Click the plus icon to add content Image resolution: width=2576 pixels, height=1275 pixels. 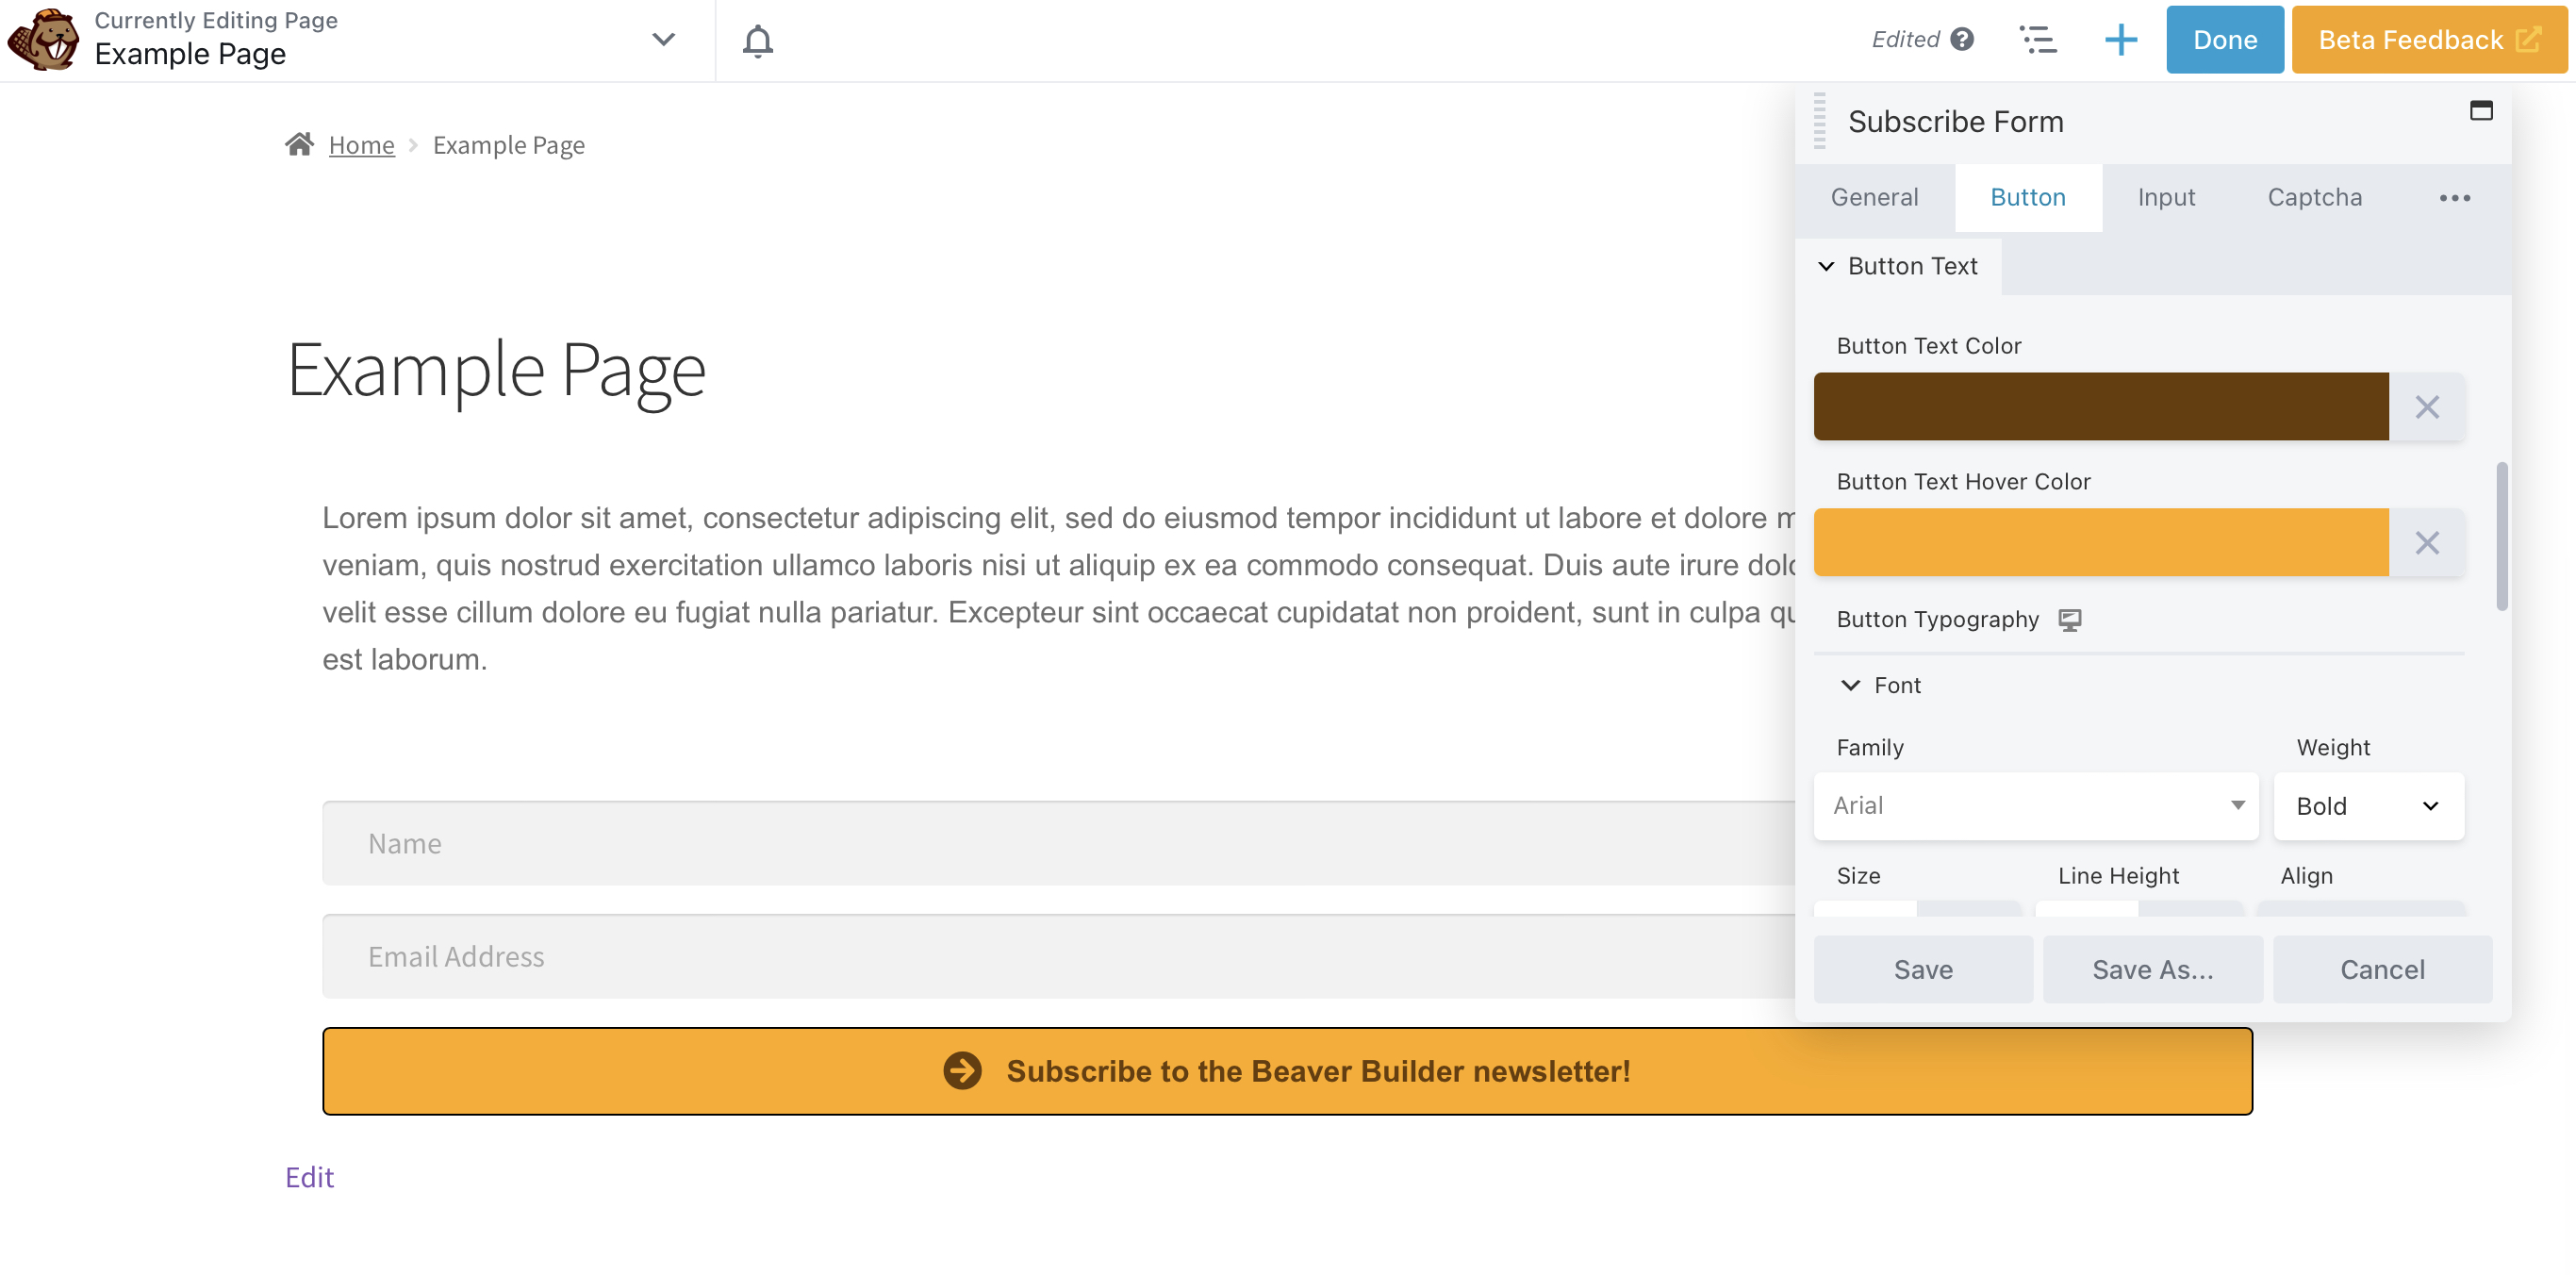pyautogui.click(x=2120, y=40)
